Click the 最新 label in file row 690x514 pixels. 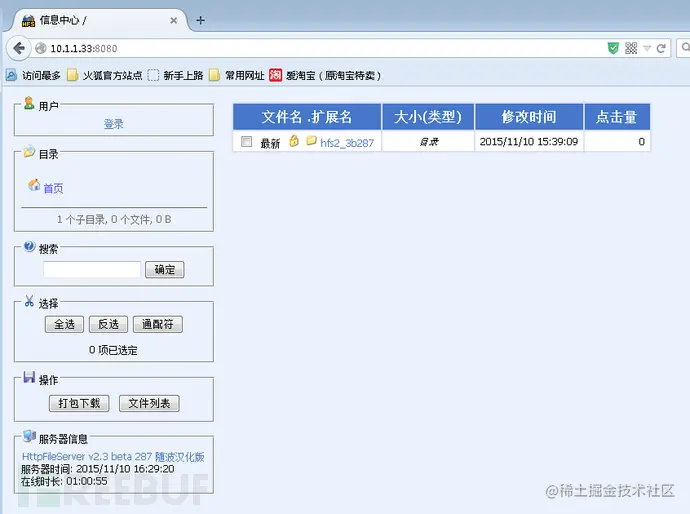(x=270, y=143)
